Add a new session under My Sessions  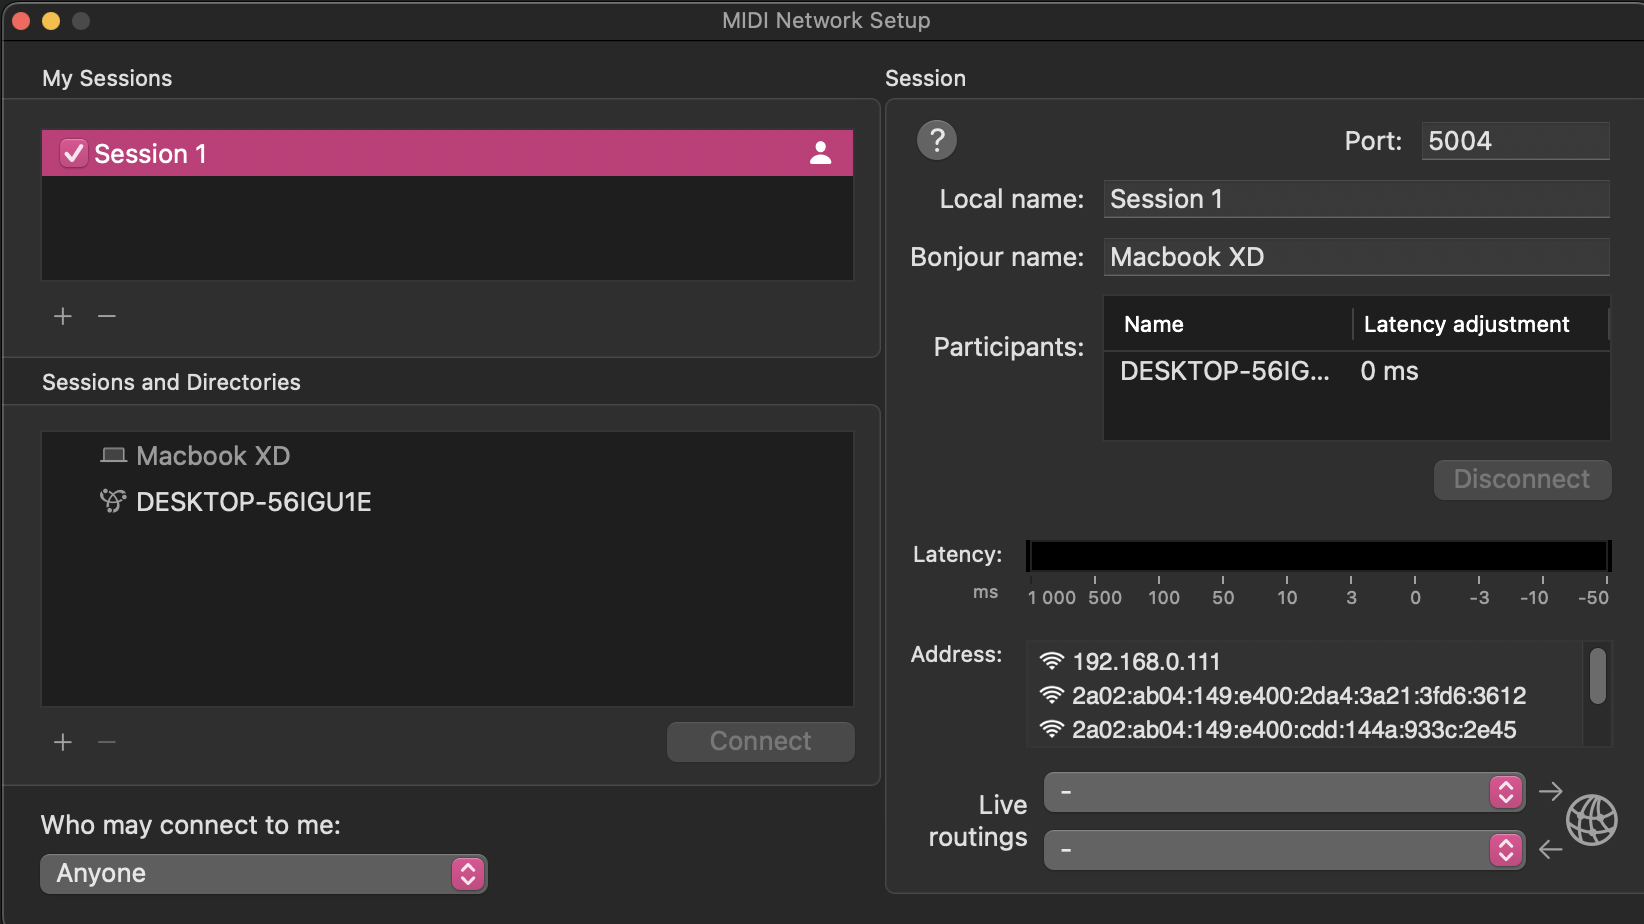tap(63, 316)
